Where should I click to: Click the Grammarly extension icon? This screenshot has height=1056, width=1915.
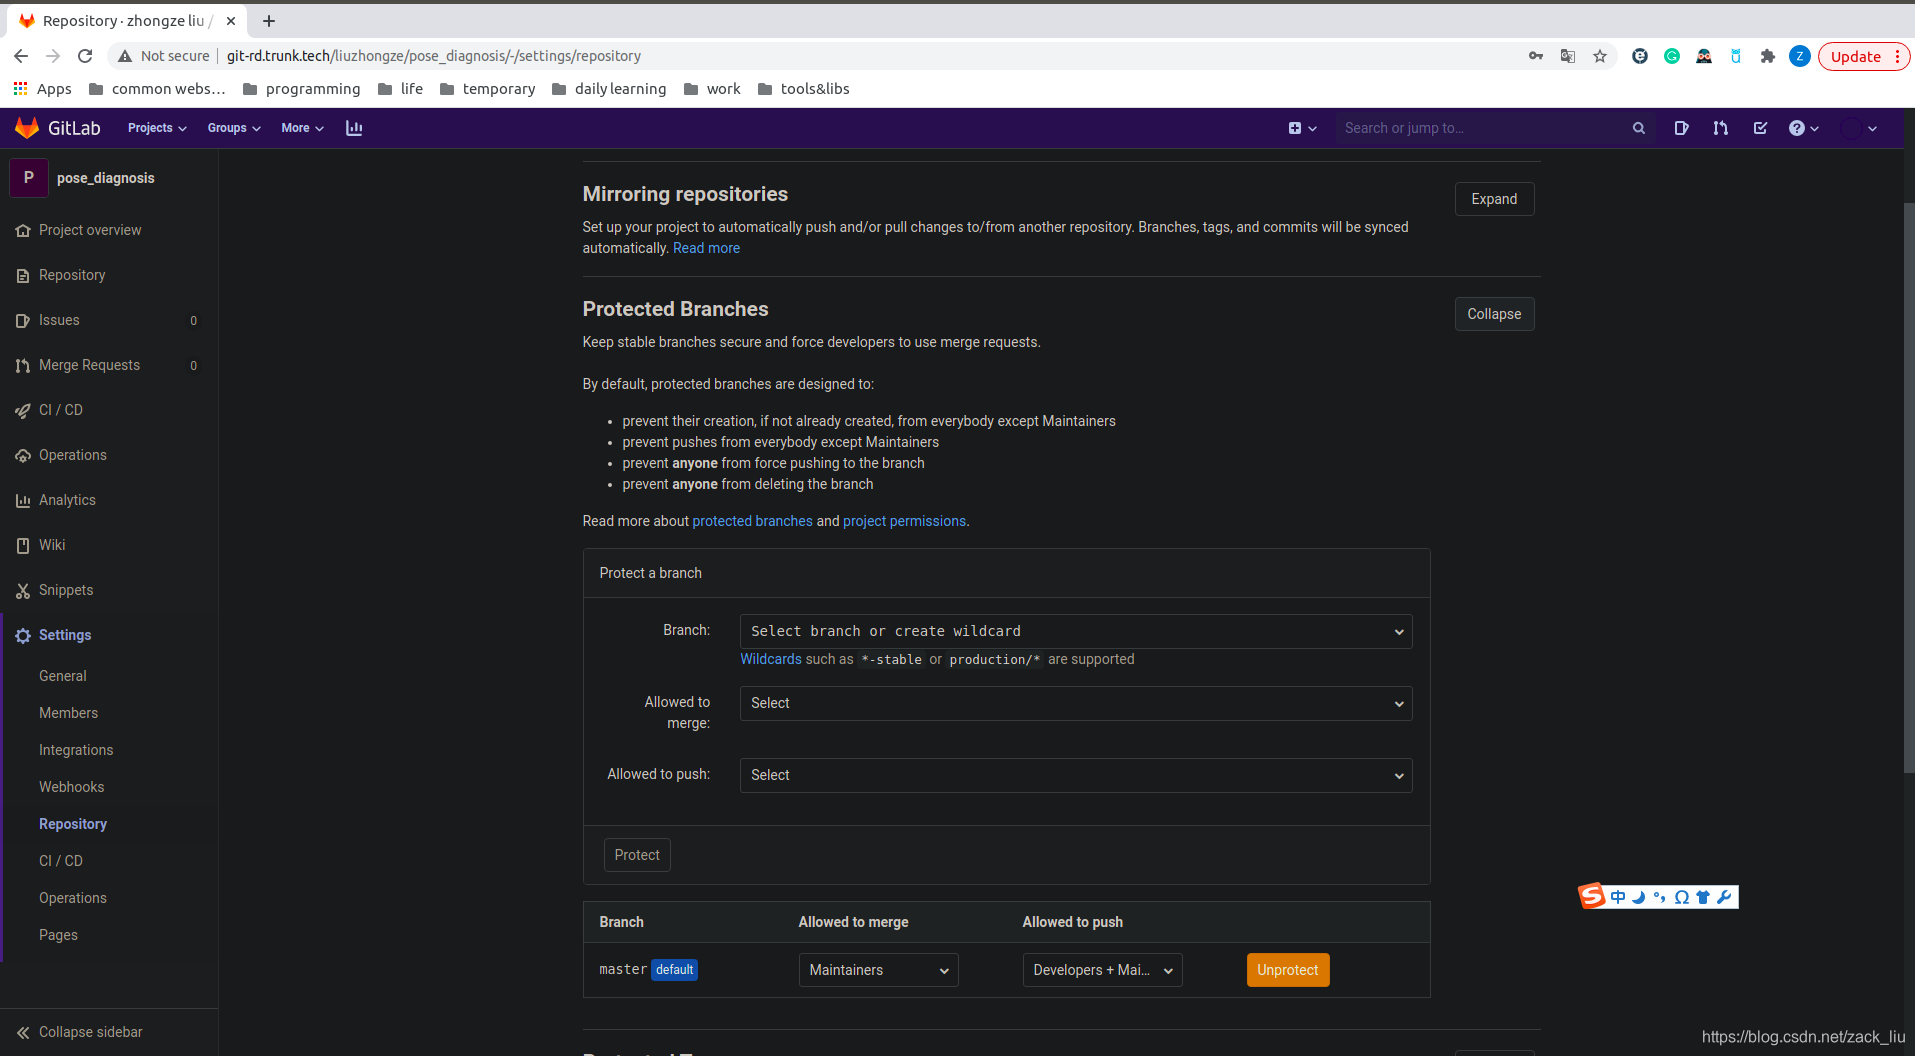1672,56
